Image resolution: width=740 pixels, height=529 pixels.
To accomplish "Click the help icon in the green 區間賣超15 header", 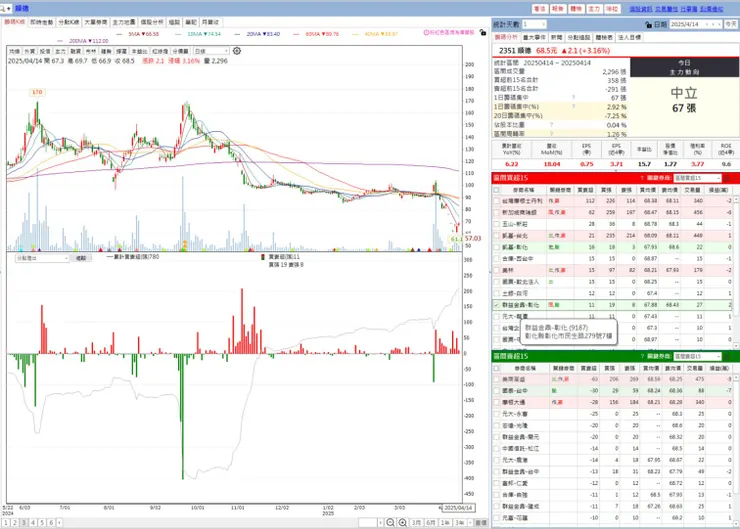I will point(642,356).
